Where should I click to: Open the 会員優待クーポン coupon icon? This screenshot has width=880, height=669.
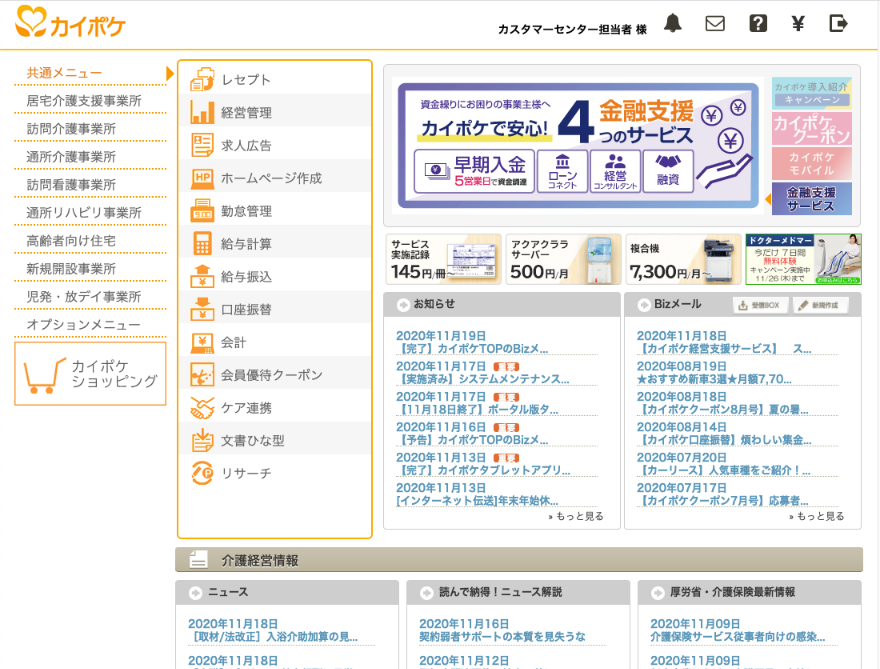tap(202, 375)
